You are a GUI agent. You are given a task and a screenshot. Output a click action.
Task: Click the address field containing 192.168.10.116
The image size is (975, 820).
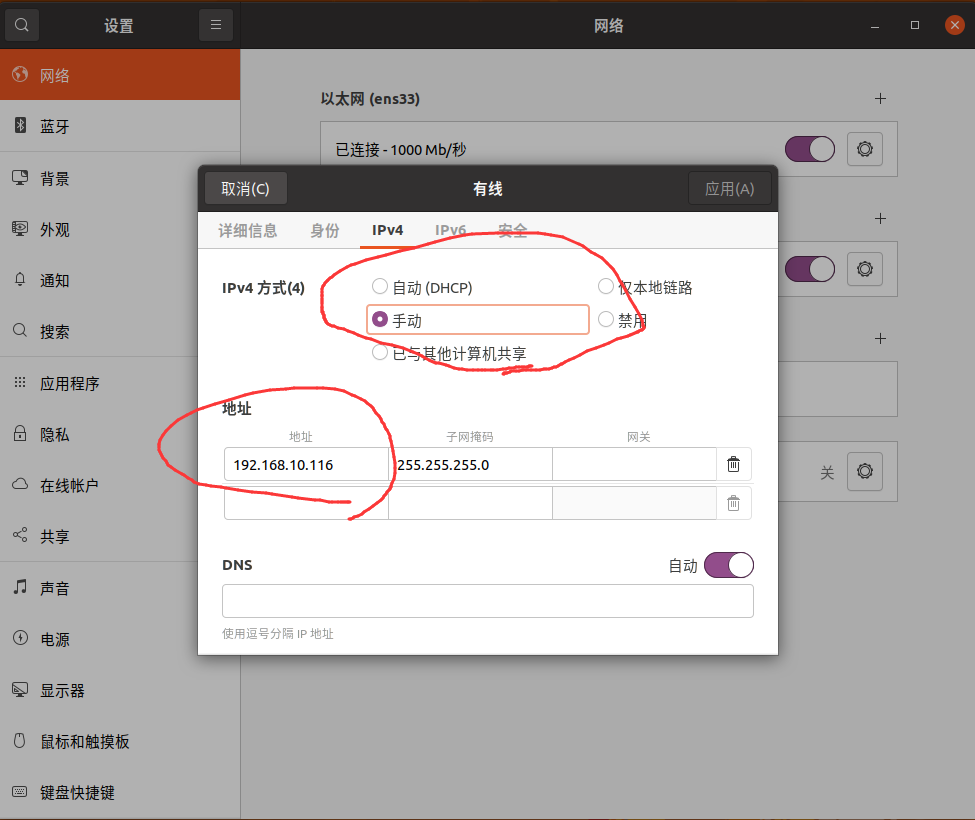306,464
